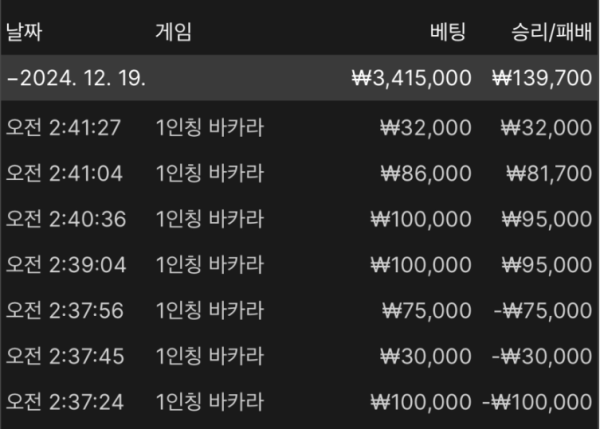This screenshot has width=600, height=429.
Task: Click the ₩86,000 bet amount
Action: pyautogui.click(x=426, y=173)
